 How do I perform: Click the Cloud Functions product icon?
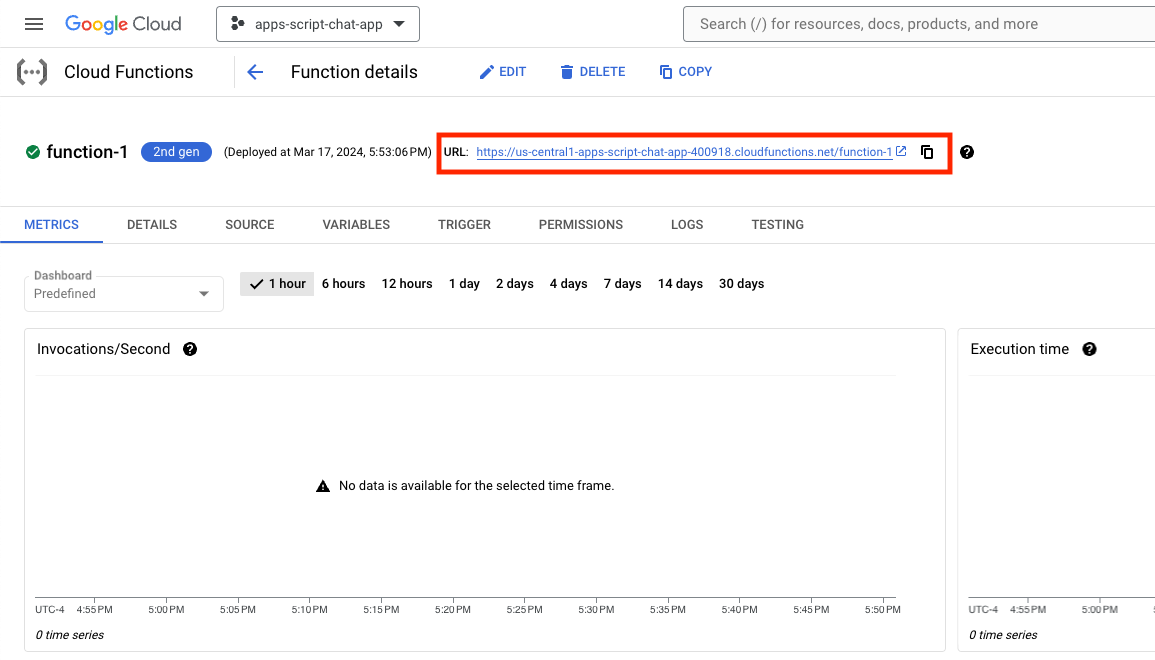(32, 72)
